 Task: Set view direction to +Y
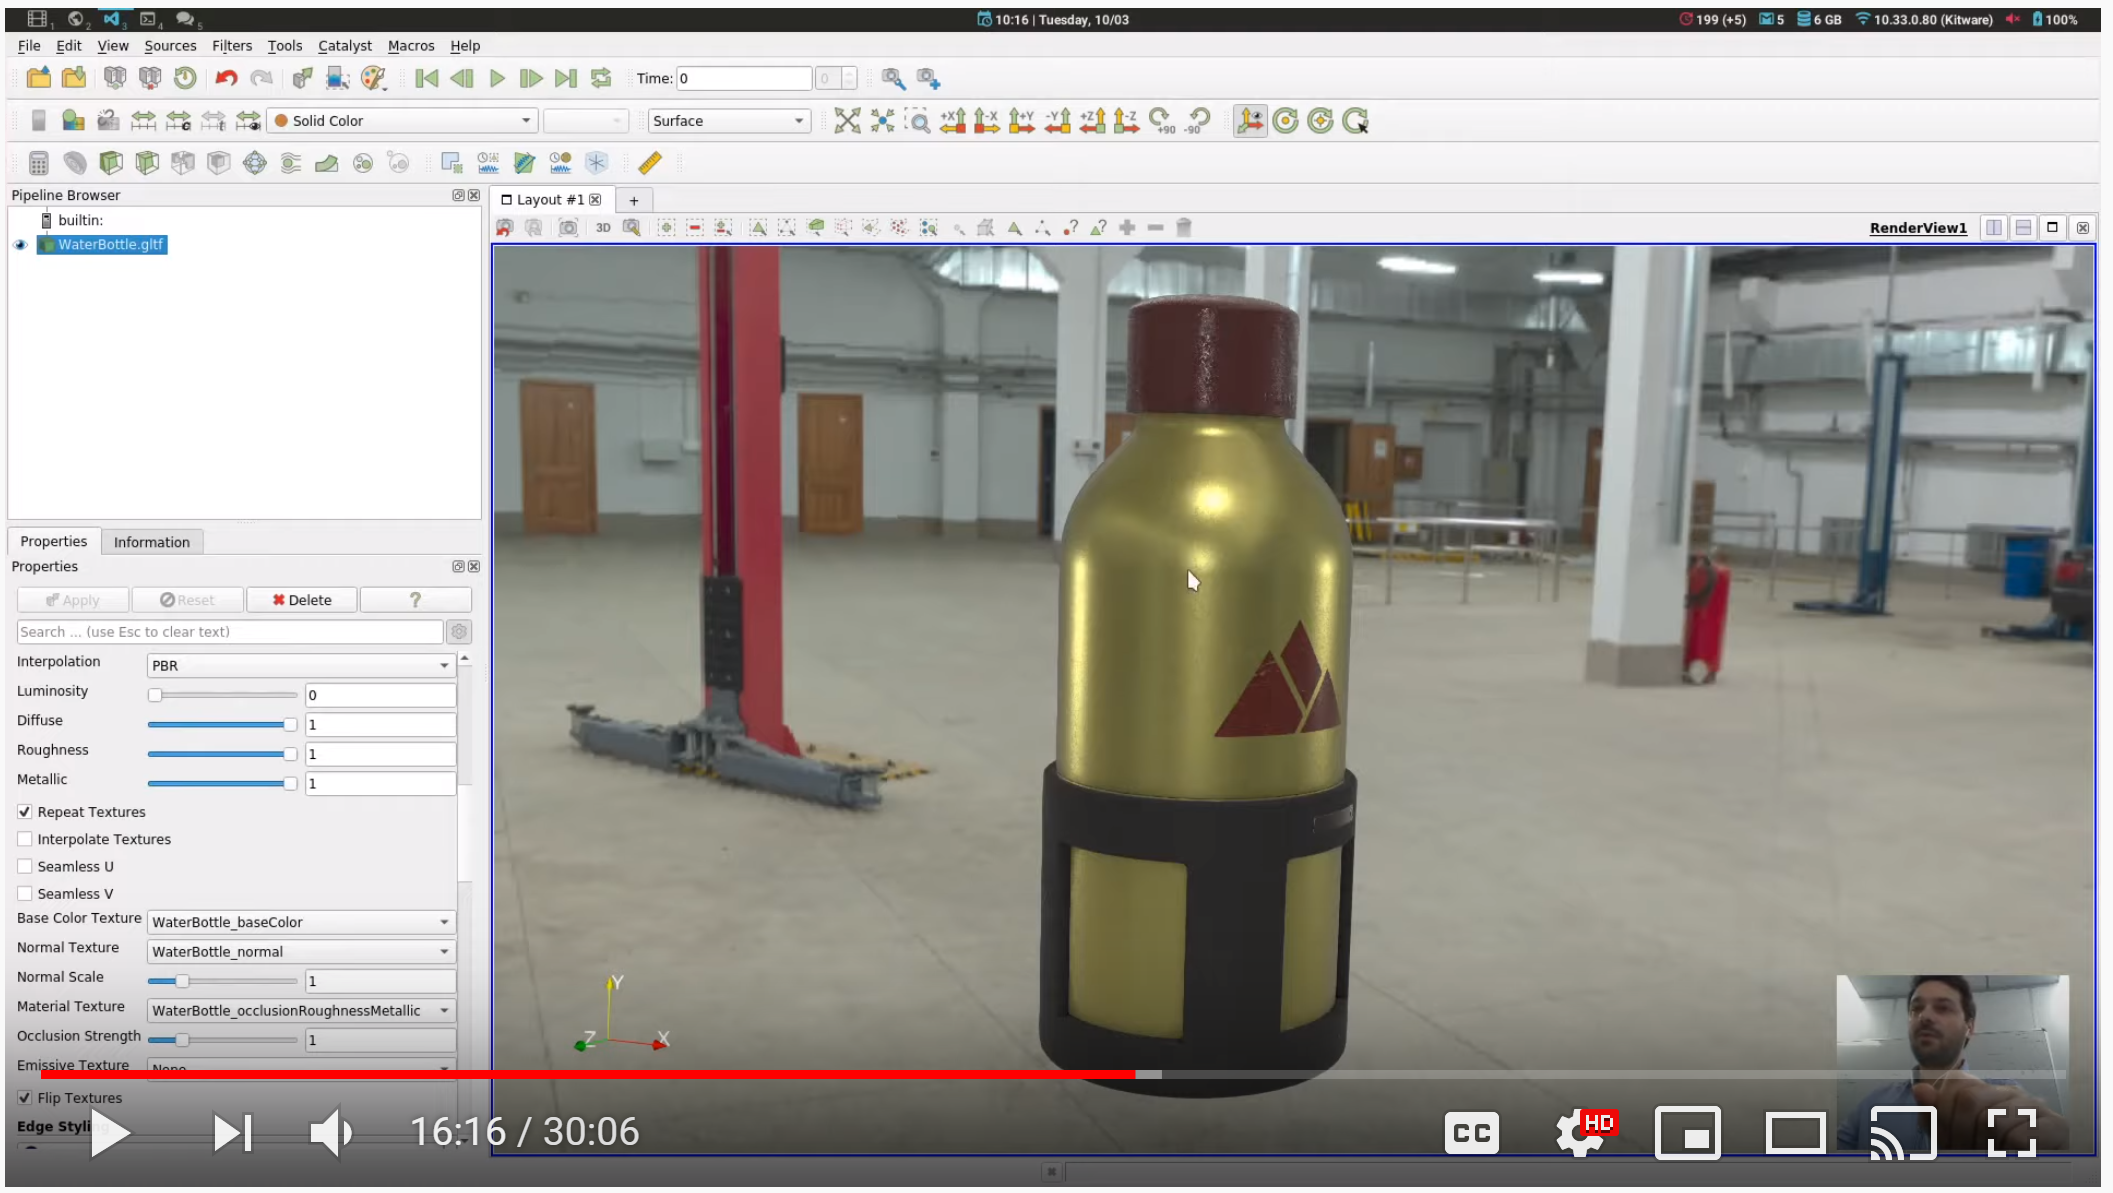pyautogui.click(x=1022, y=121)
